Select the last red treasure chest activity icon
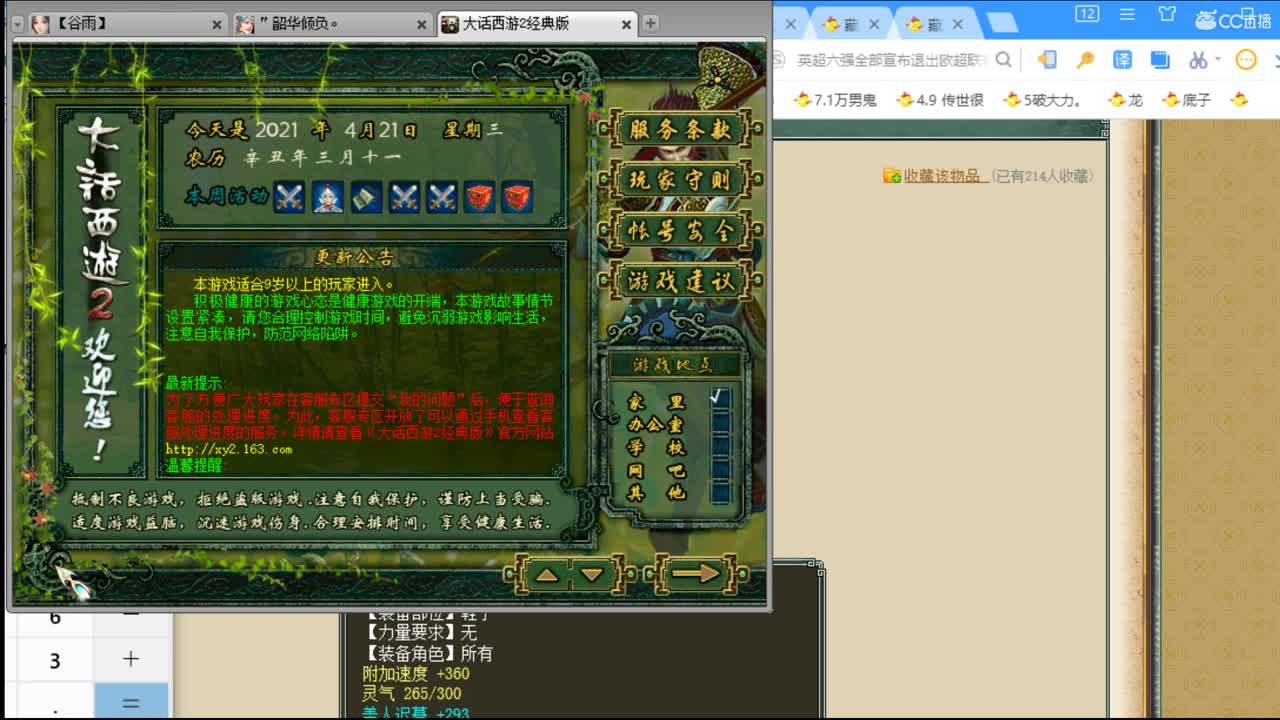Image resolution: width=1280 pixels, height=720 pixels. (517, 196)
